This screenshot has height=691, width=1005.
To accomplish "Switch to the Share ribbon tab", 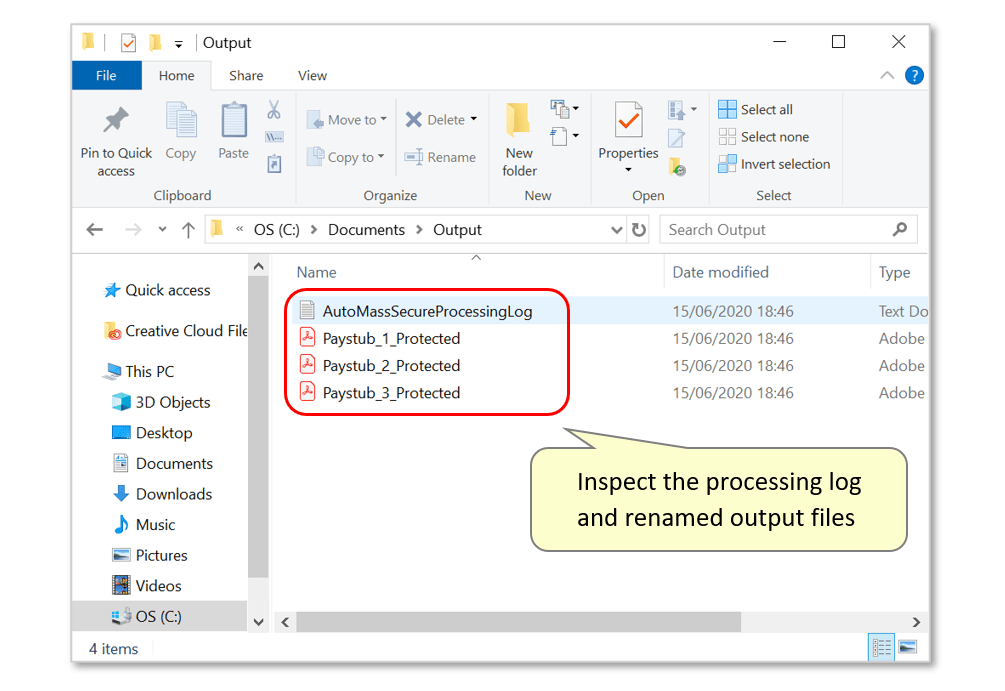I will click(x=245, y=75).
